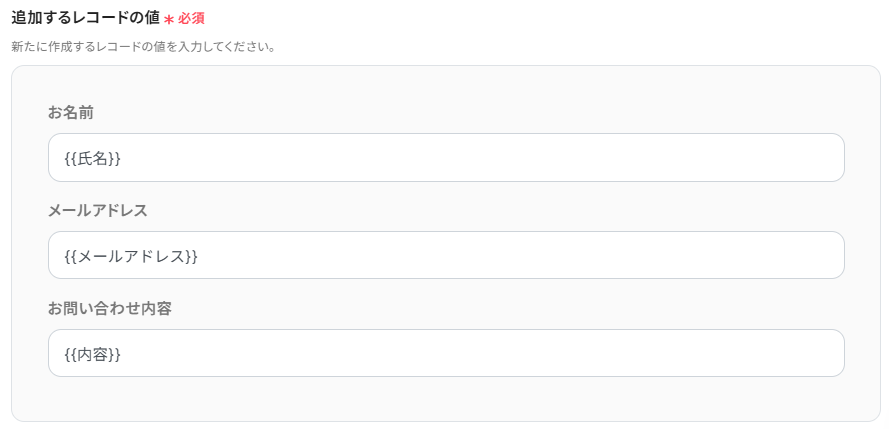
Task: Place cursor right after {{メールアドレス}} token
Action: click(x=199, y=256)
